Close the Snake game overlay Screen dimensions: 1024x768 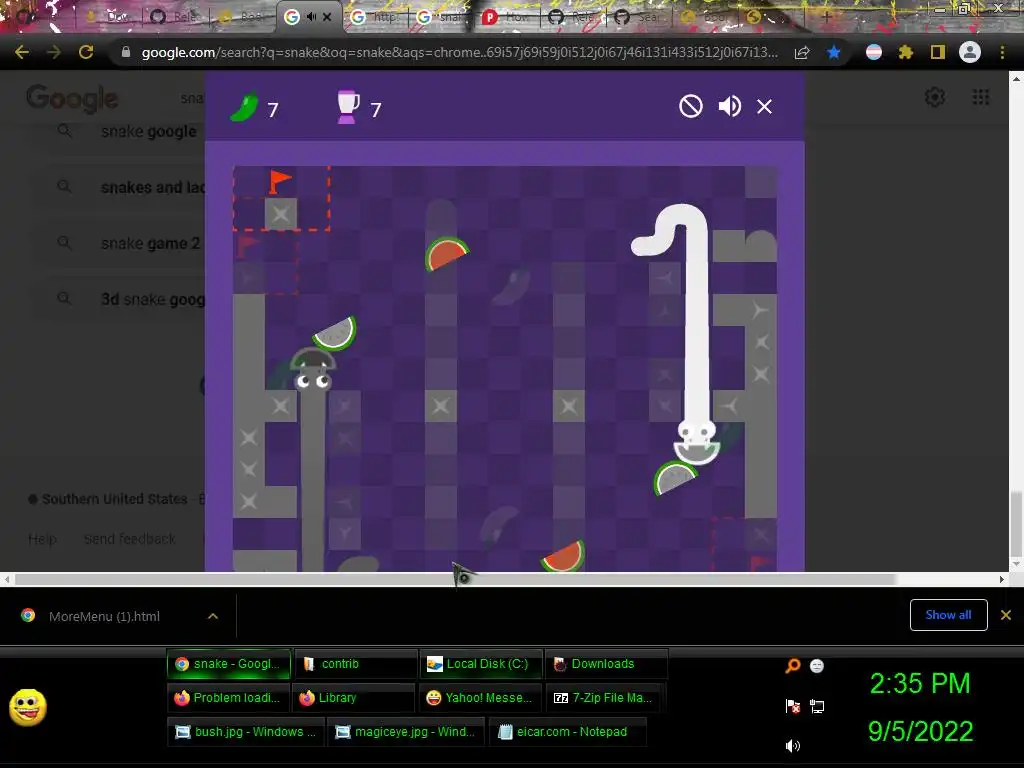(x=764, y=106)
